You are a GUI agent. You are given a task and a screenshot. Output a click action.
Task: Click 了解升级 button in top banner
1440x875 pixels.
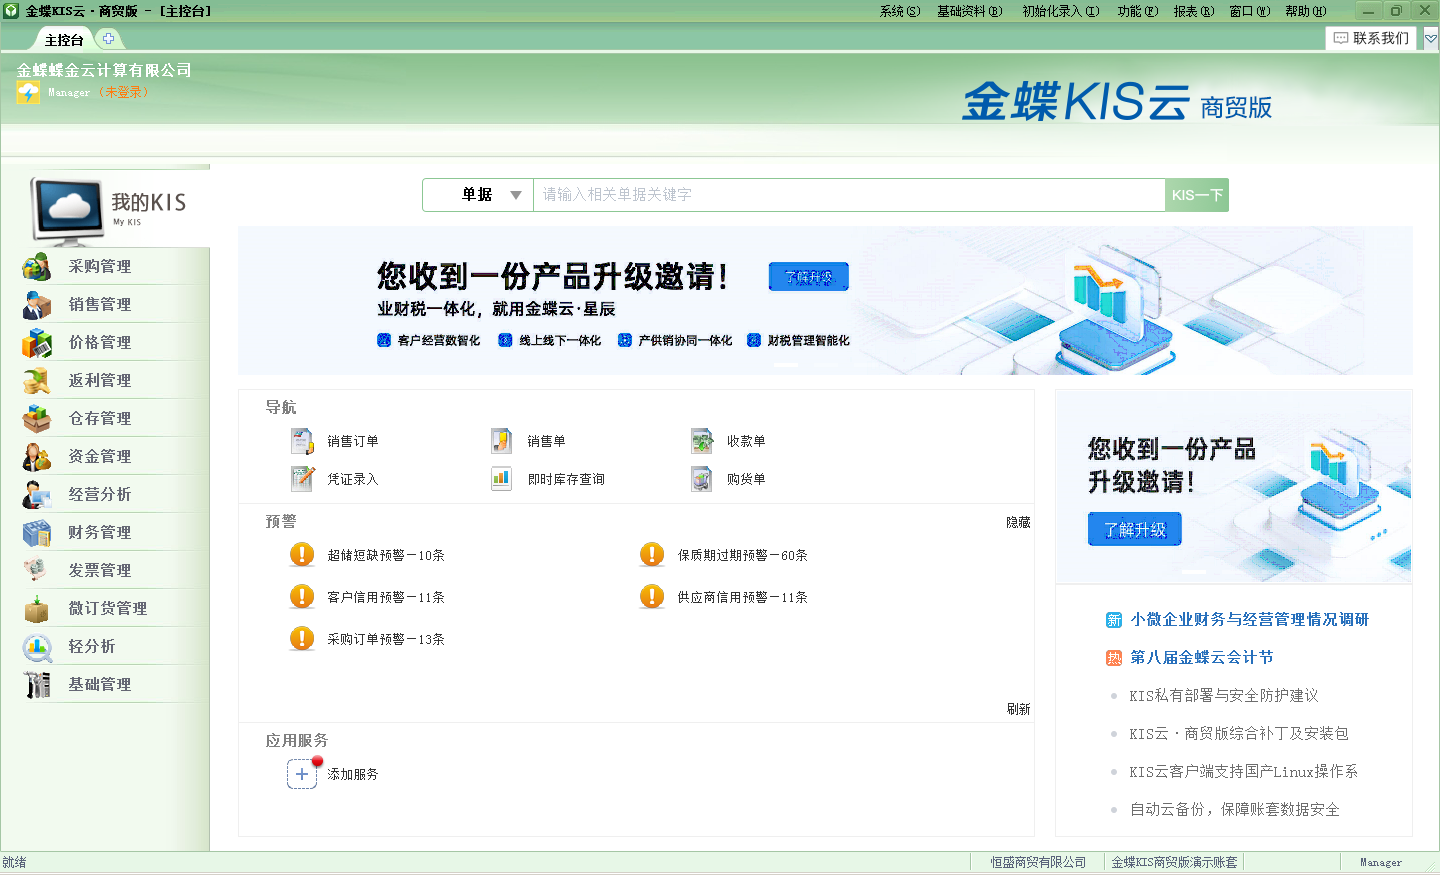809,277
